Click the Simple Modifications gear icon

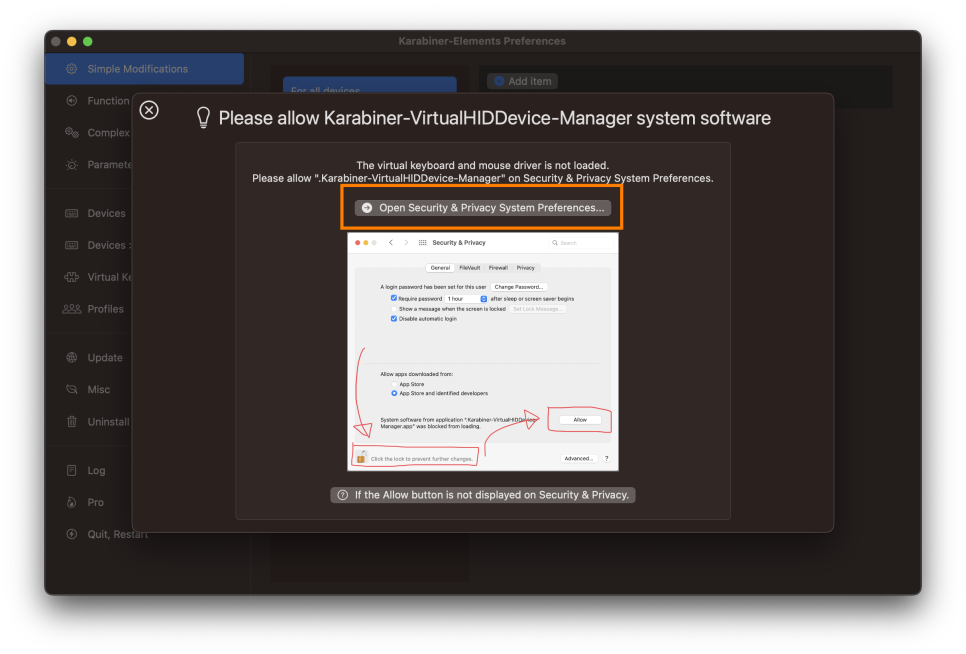pyautogui.click(x=71, y=69)
